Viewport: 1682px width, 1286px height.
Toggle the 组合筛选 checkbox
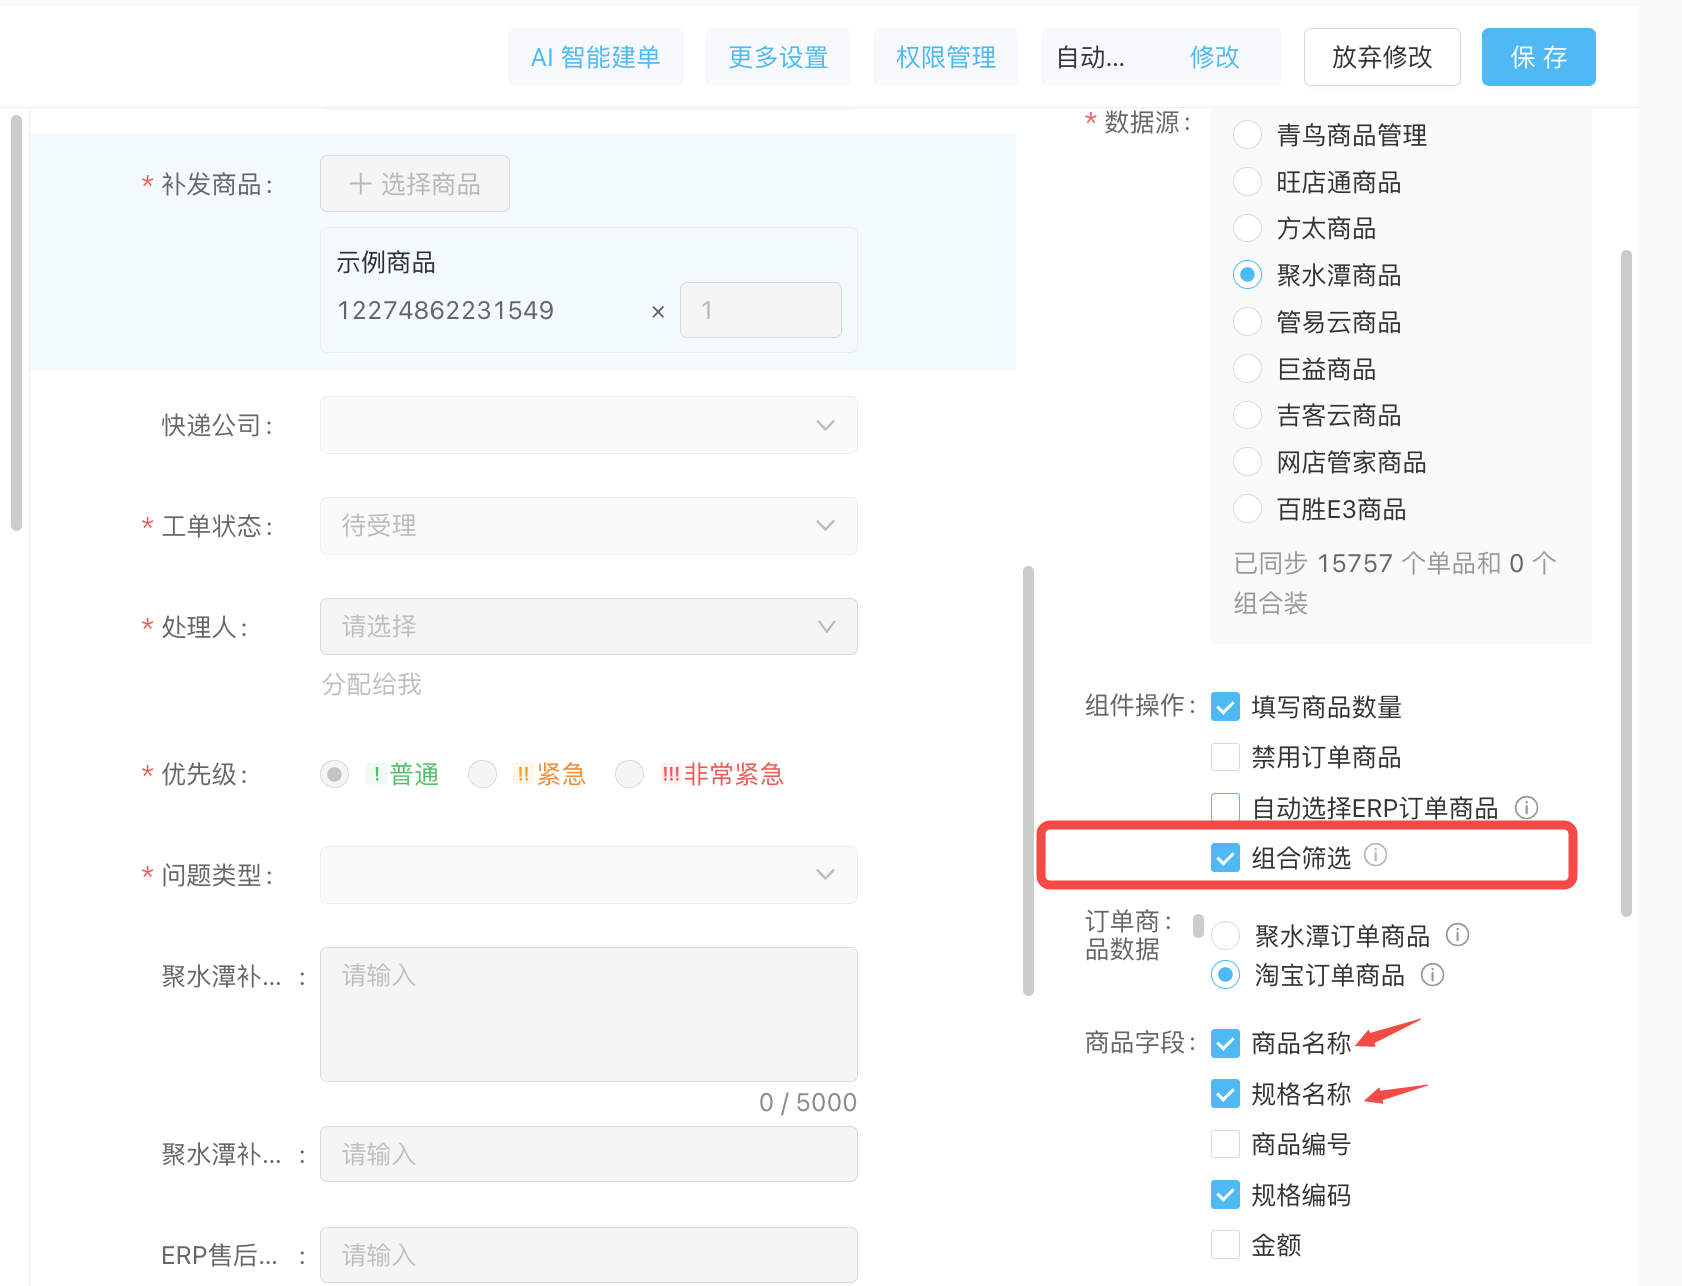point(1225,857)
